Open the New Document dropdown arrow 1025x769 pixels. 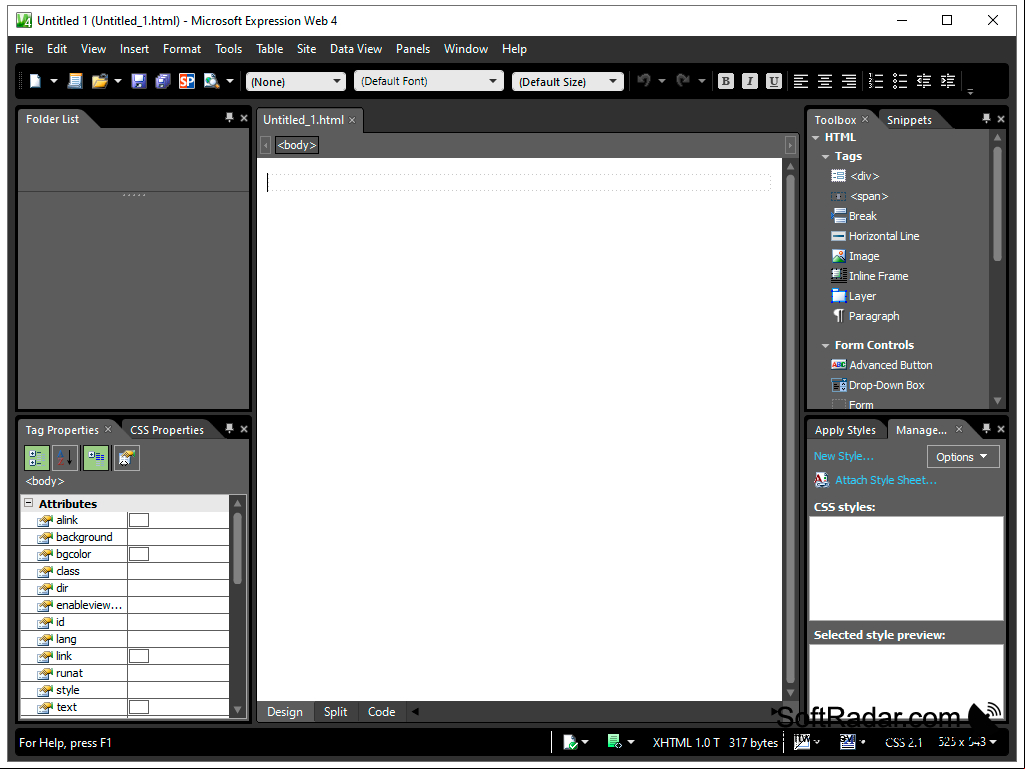point(54,81)
